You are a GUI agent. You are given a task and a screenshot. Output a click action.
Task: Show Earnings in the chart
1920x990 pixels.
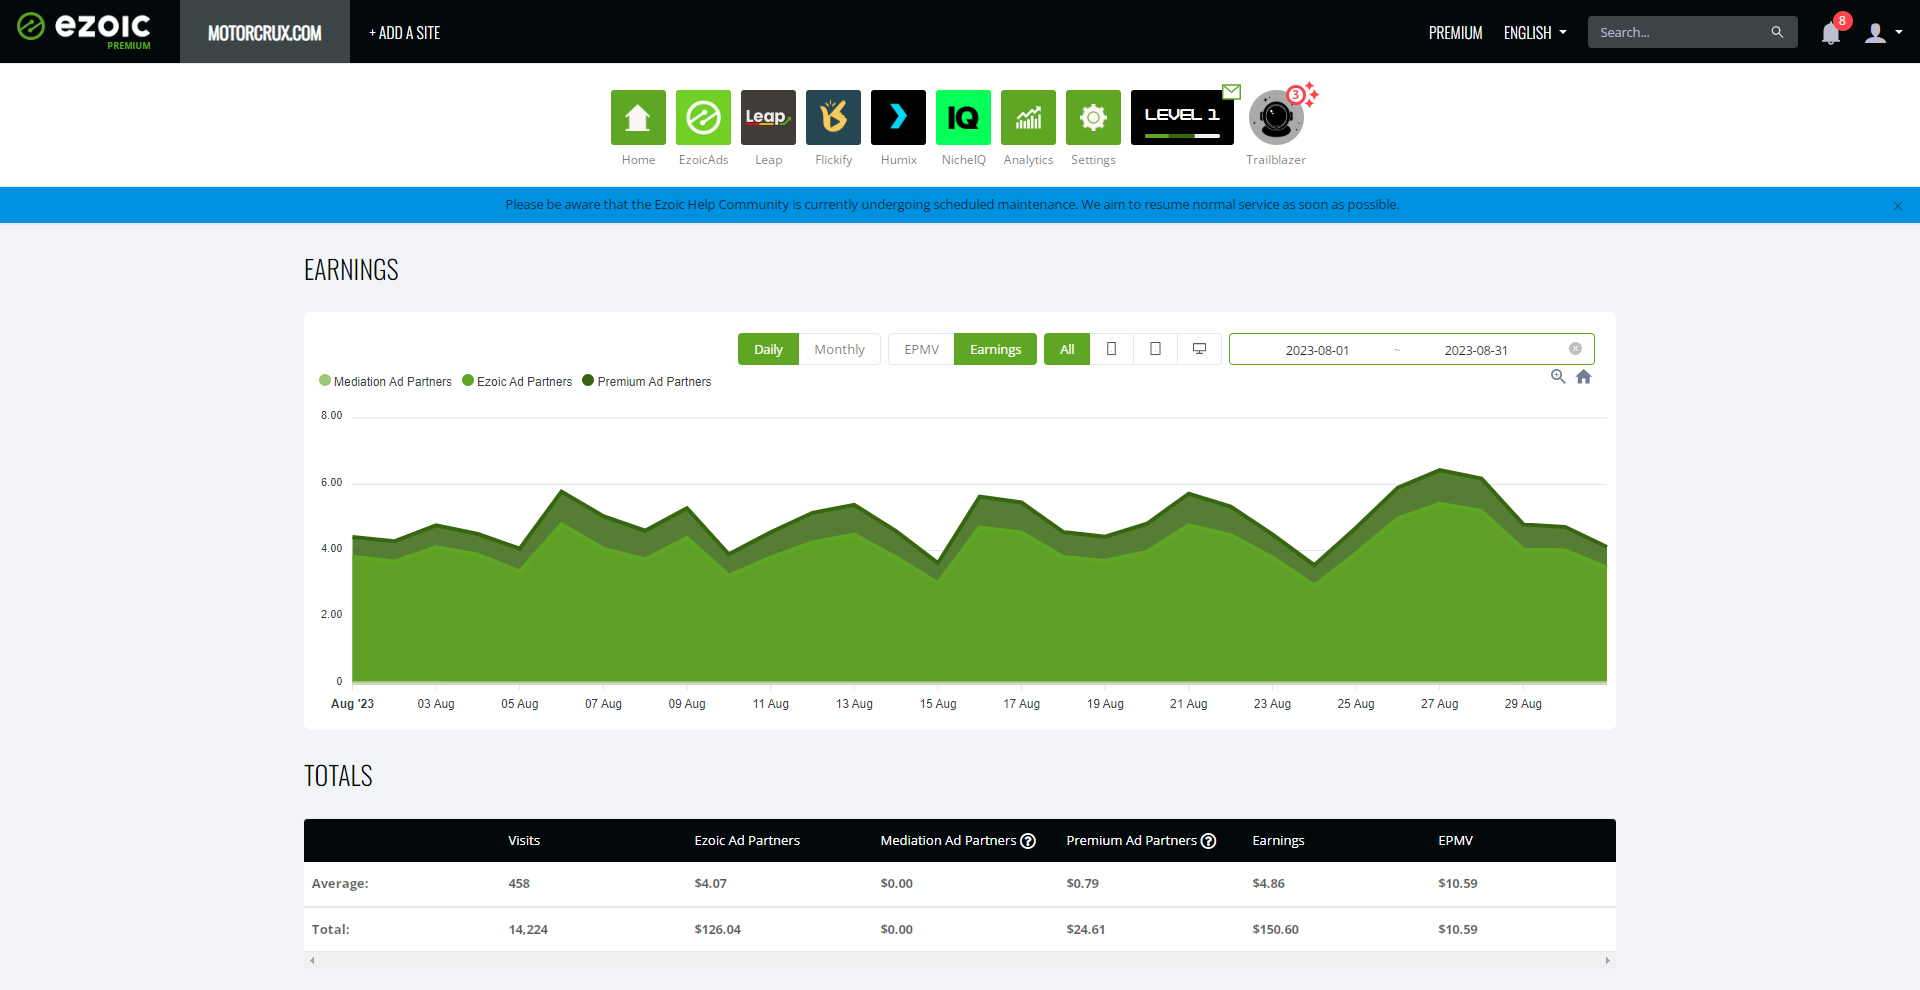coord(995,349)
